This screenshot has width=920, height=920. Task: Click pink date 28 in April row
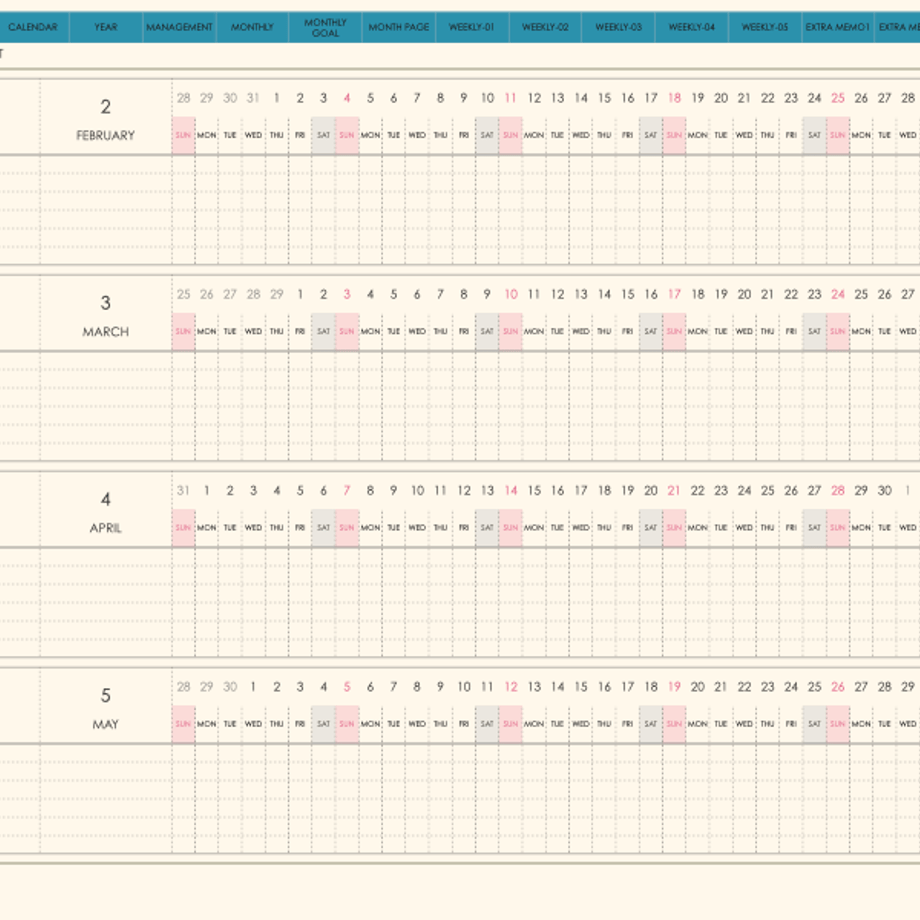click(838, 491)
